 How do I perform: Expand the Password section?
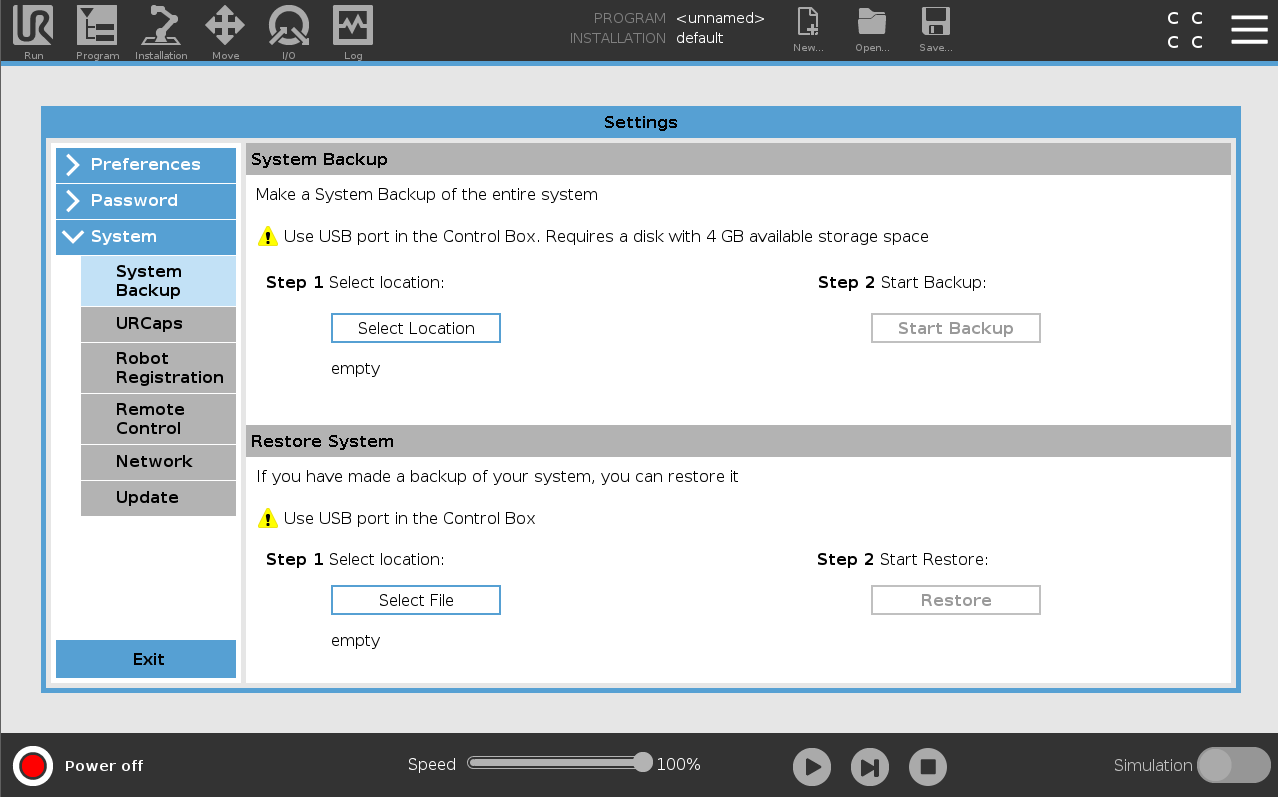click(146, 201)
